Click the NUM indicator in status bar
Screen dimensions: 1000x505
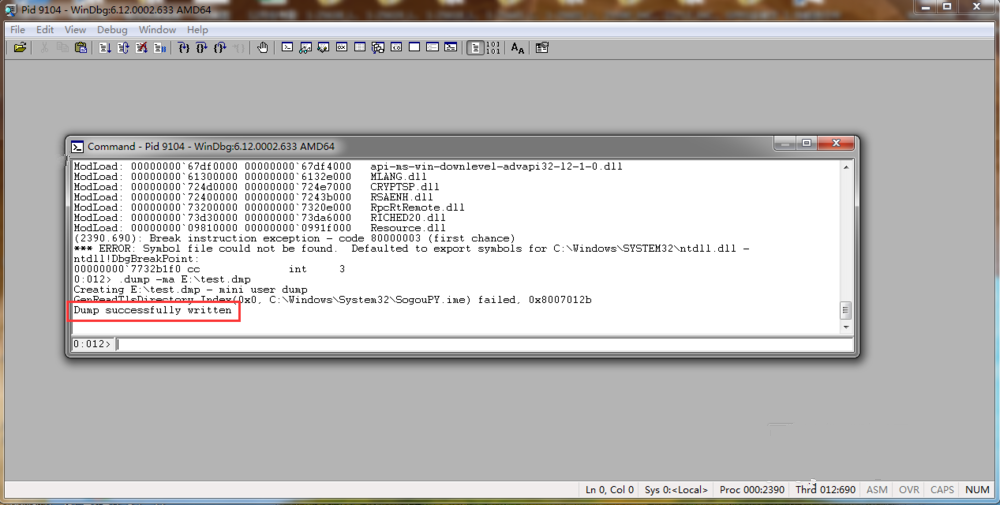tap(977, 490)
